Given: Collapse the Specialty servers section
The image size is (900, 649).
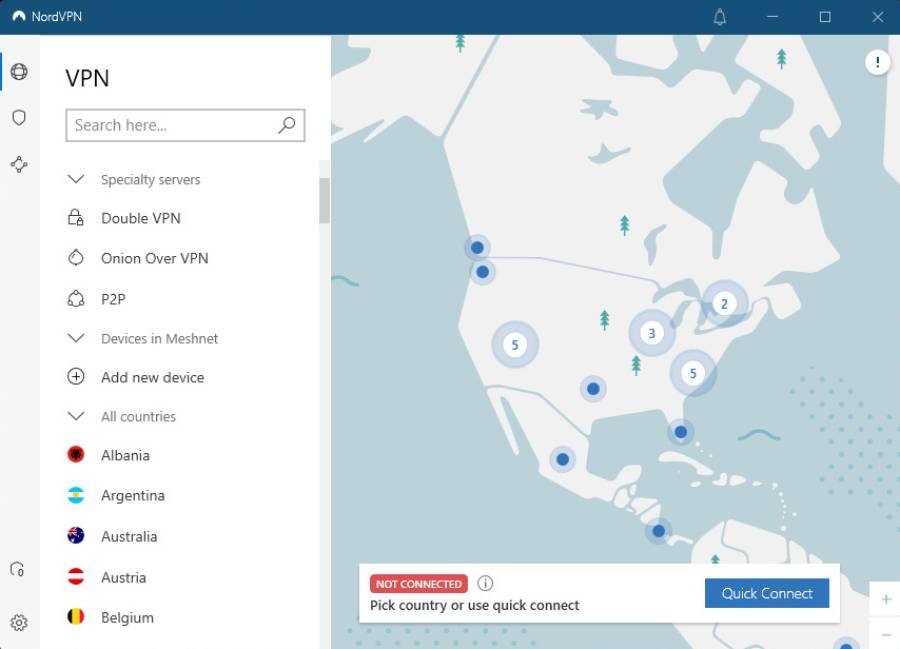Looking at the screenshot, I should (x=76, y=179).
